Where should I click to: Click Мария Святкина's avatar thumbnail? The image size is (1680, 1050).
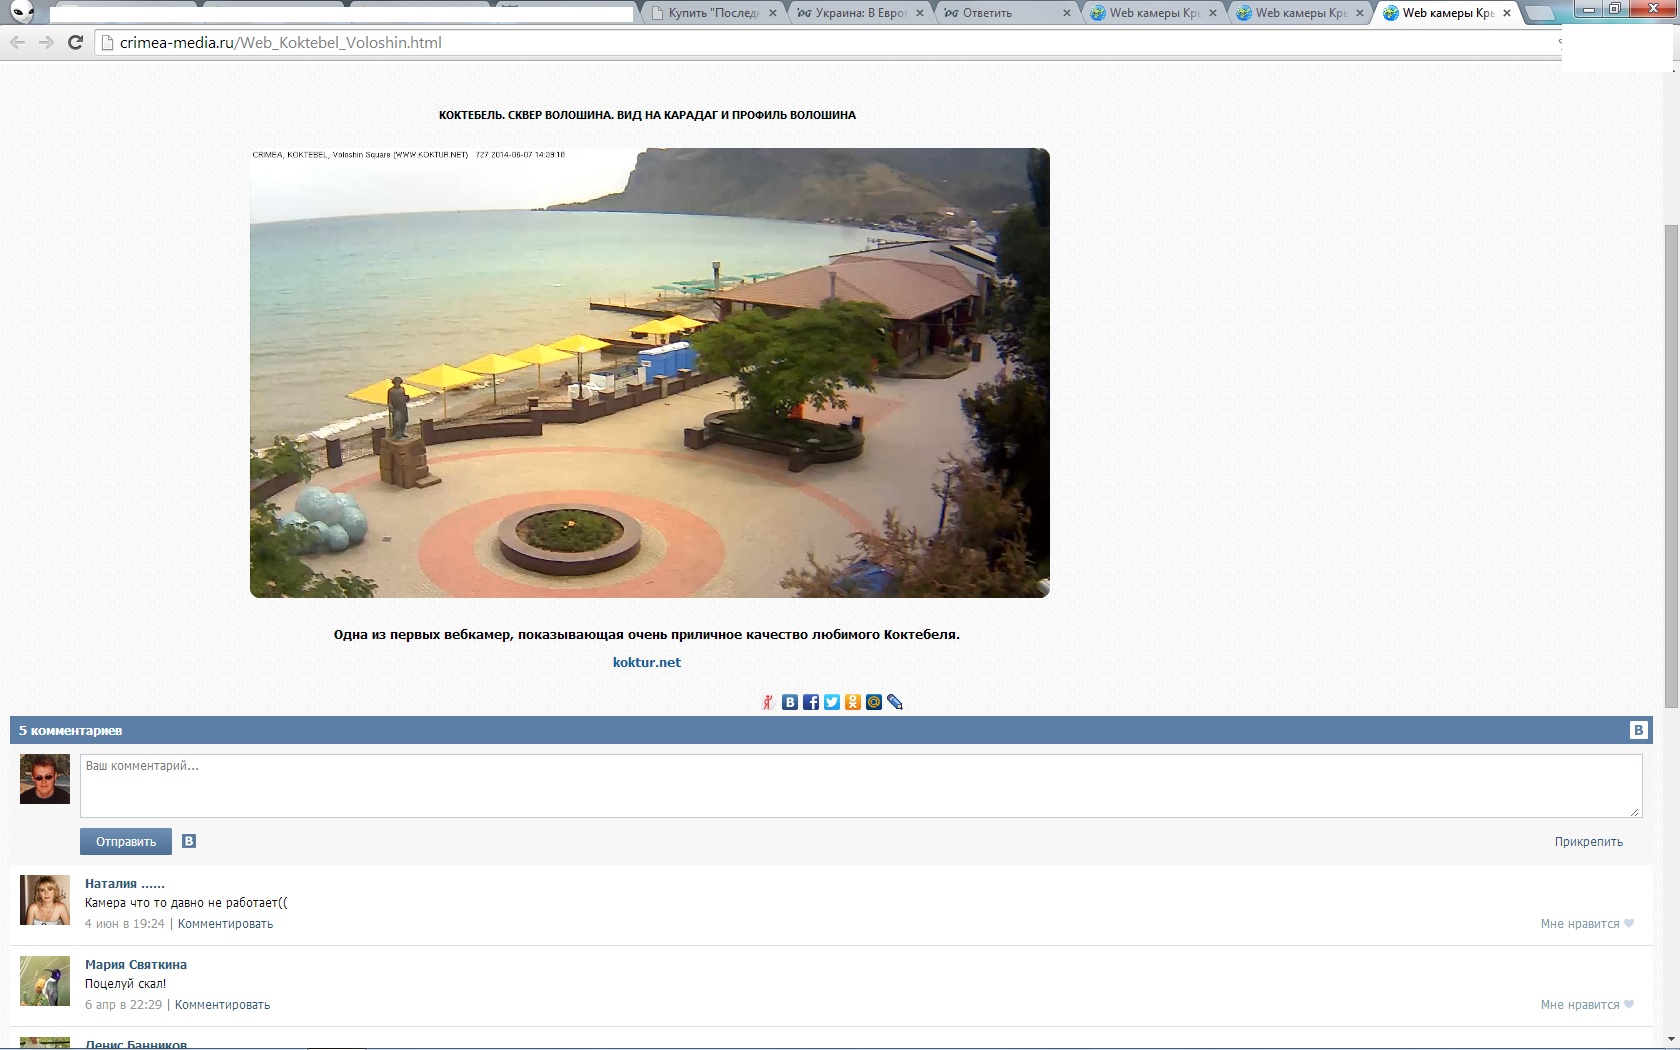click(45, 980)
